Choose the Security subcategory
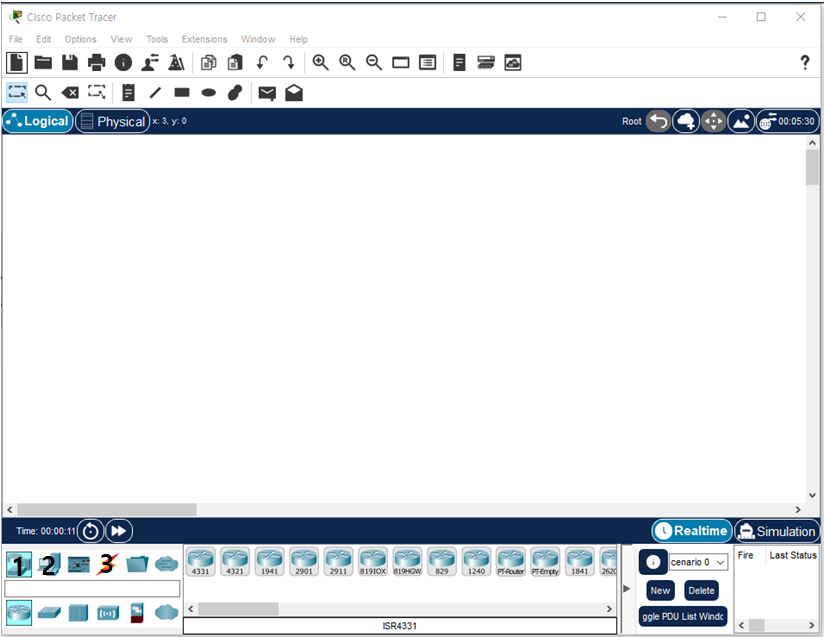 (137, 613)
